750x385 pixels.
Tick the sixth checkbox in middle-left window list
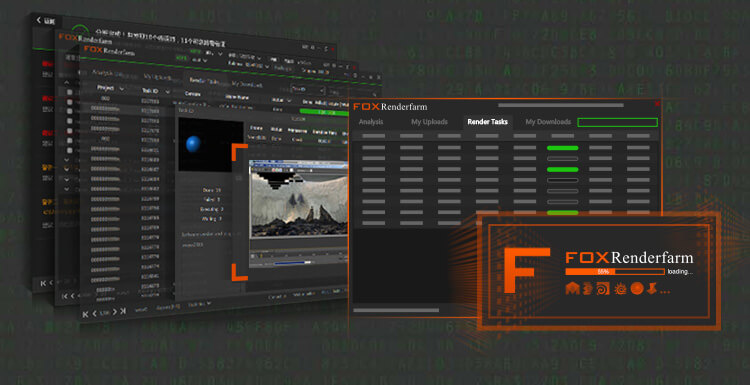click(x=70, y=141)
